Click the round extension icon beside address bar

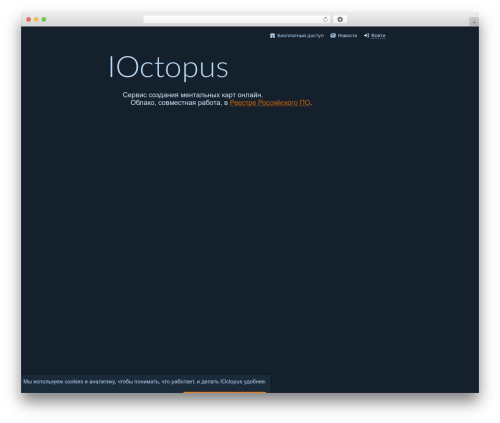tap(340, 20)
